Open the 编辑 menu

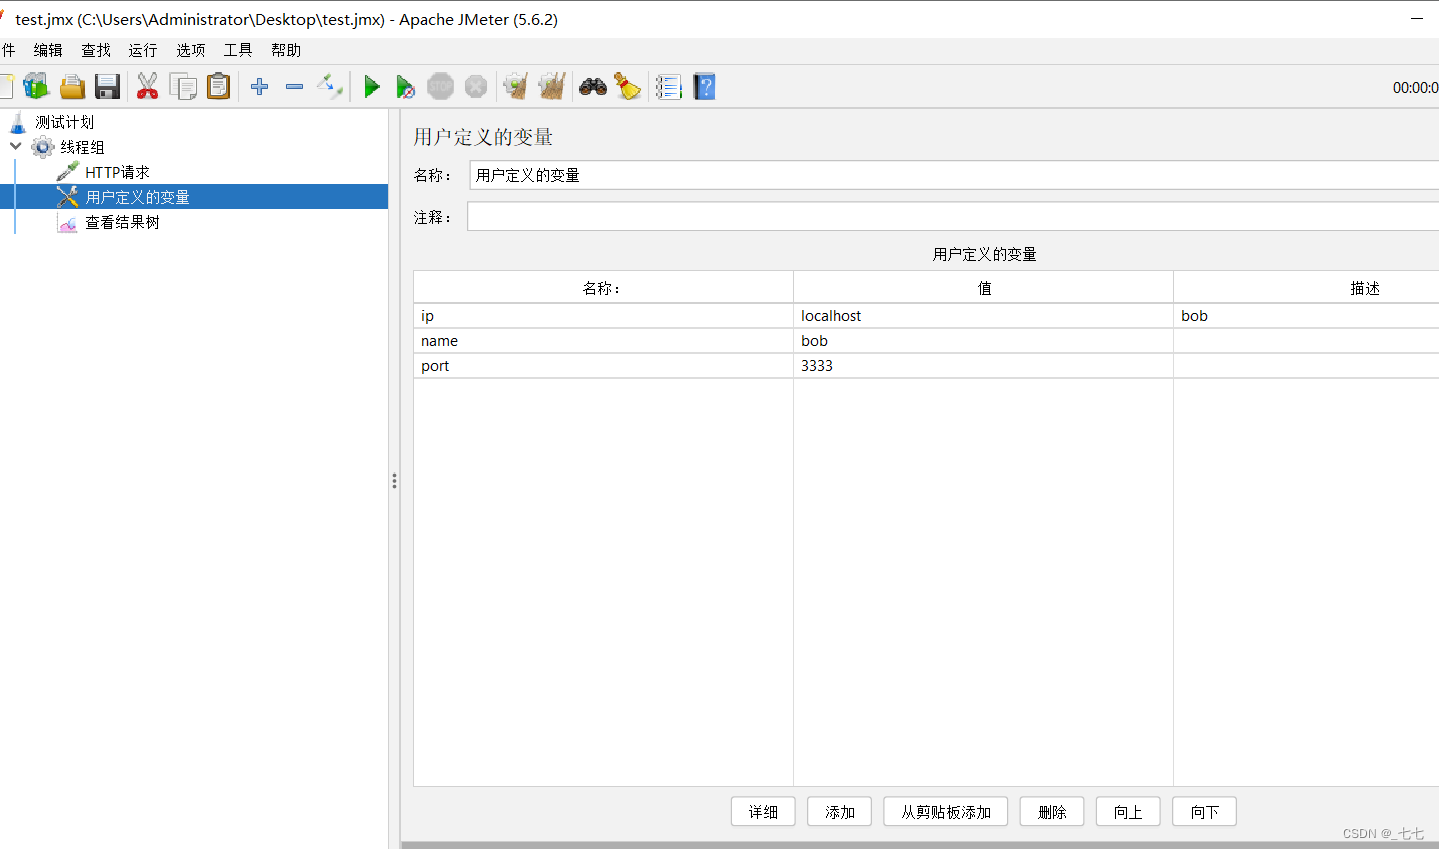tap(48, 50)
